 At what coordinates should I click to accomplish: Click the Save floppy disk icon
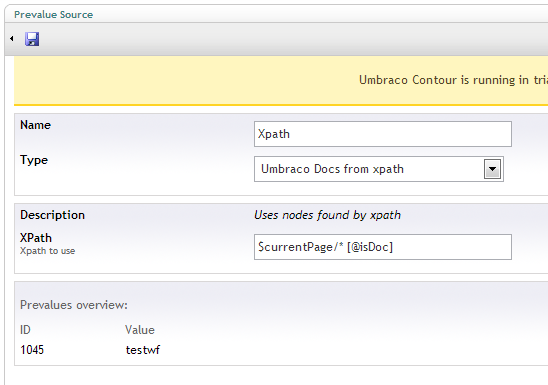(x=32, y=39)
